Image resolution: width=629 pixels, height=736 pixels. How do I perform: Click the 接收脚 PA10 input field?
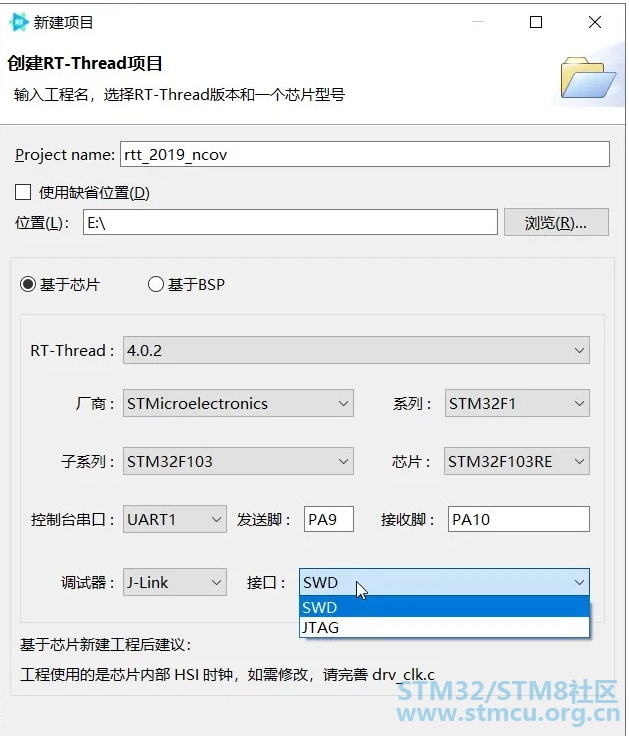coord(519,519)
